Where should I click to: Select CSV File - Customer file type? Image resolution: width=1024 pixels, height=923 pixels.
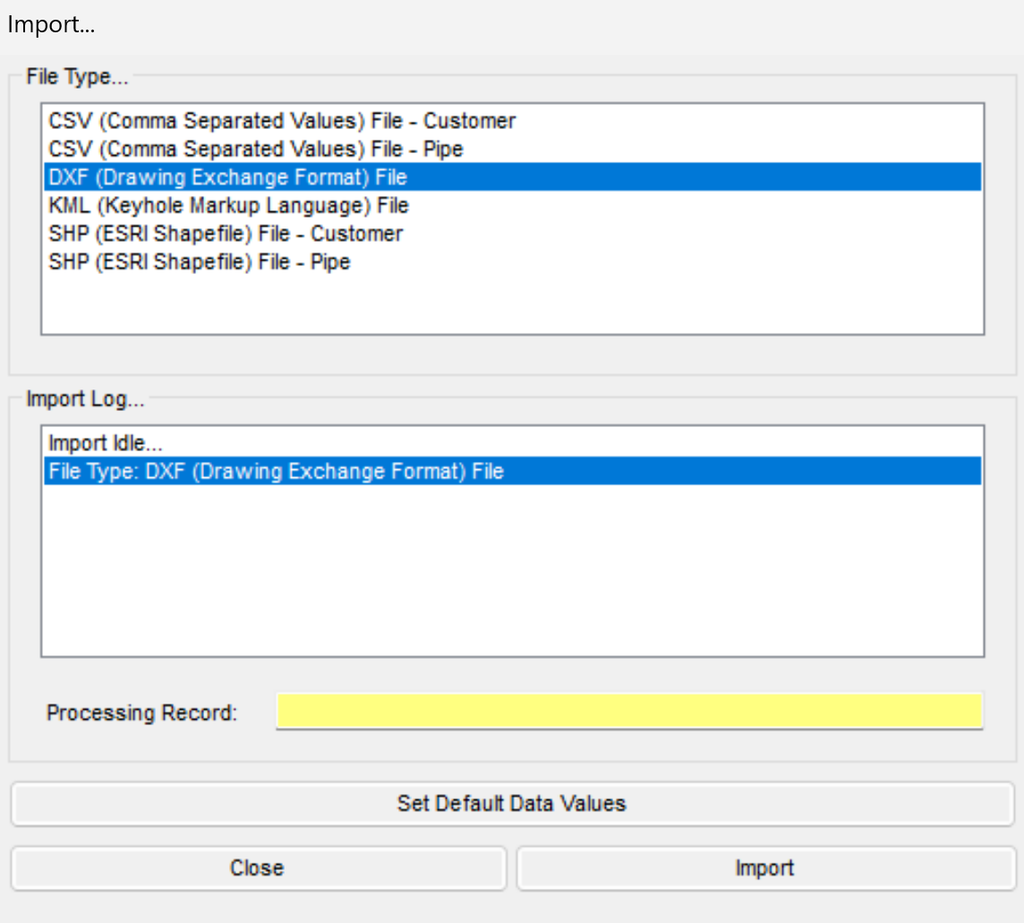513,121
